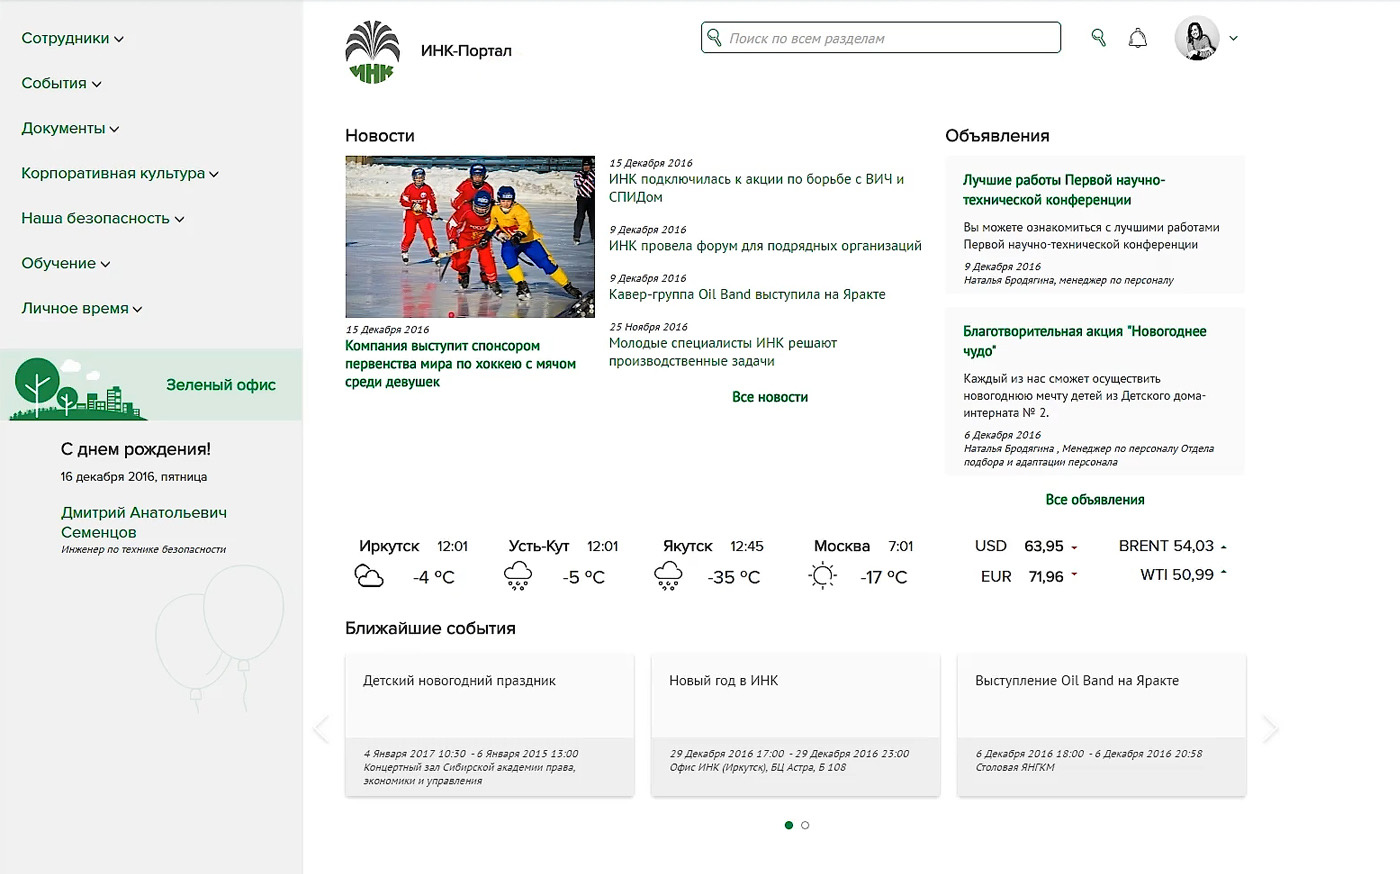Image resolution: width=1400 pixels, height=874 pixels.
Task: Open notifications bell icon
Action: point(1137,39)
